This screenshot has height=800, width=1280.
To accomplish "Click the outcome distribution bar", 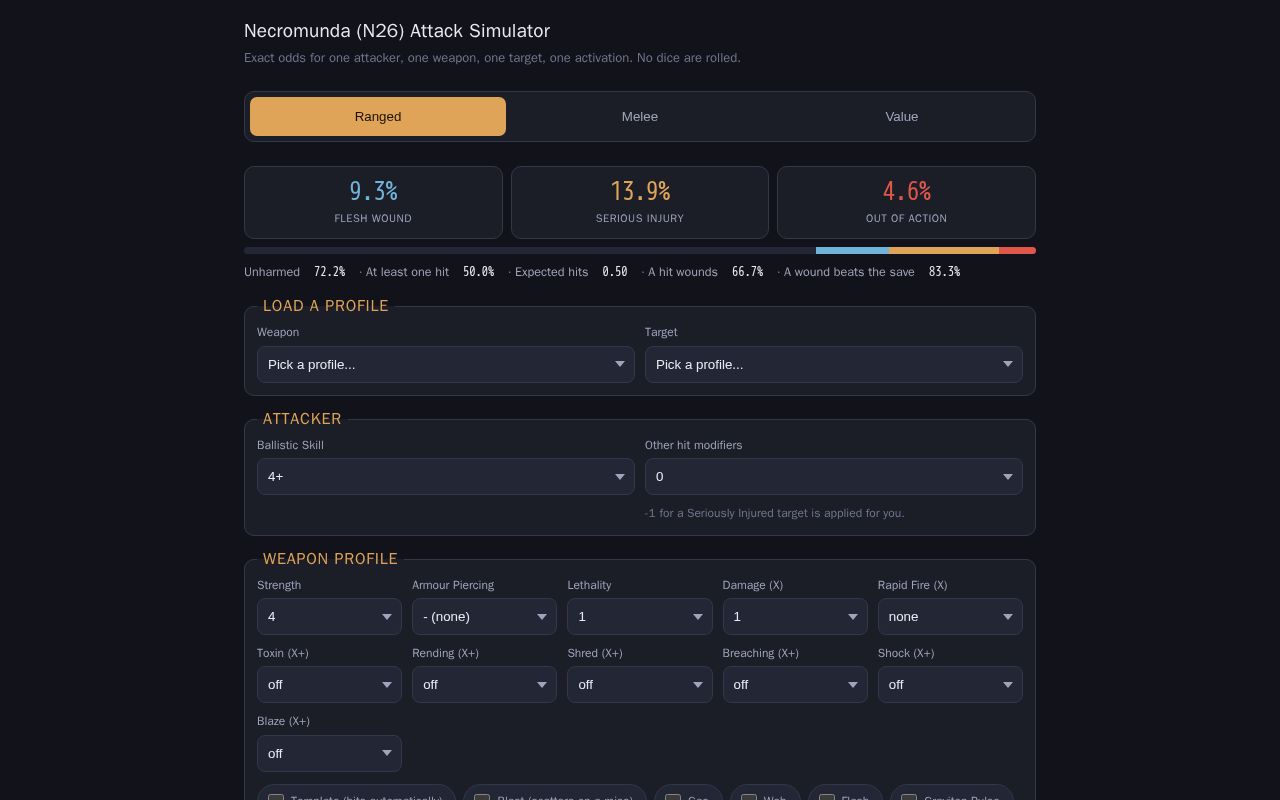I will pos(640,250).
